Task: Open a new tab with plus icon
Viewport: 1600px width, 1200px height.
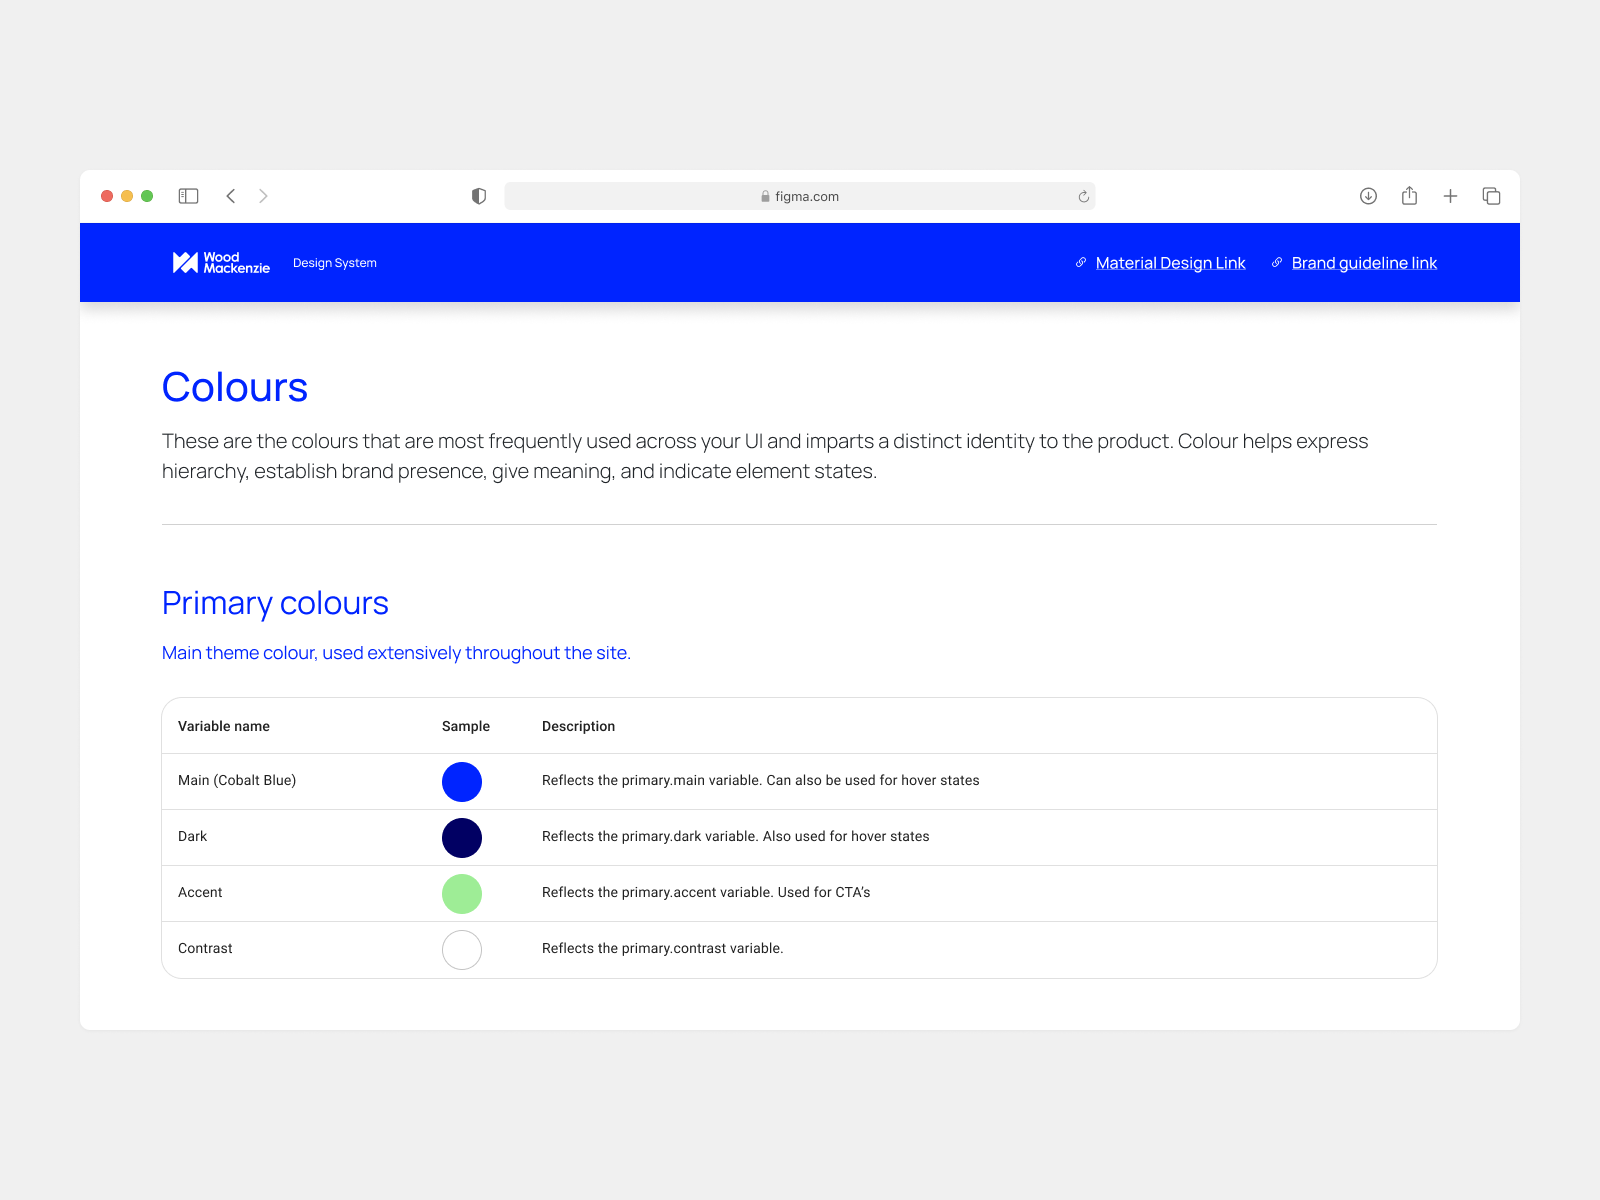Action: point(1450,196)
